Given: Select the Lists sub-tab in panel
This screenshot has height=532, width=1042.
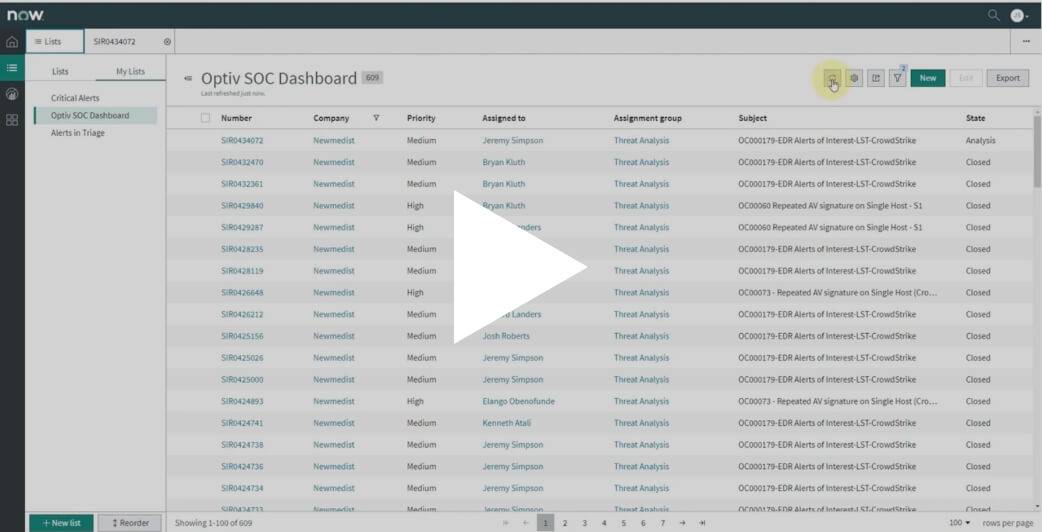Looking at the screenshot, I should click(60, 71).
